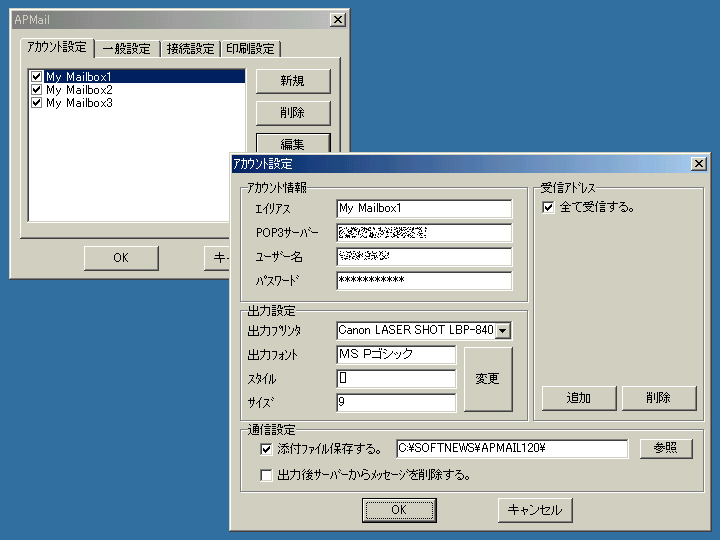
Task: Switch to the 一般設定 tab
Action: [x=127, y=49]
